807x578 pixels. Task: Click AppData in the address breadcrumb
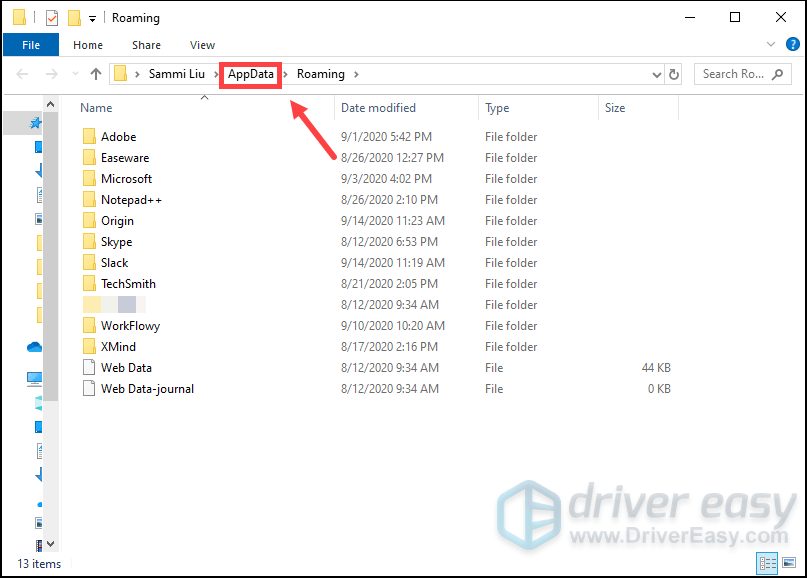point(251,74)
